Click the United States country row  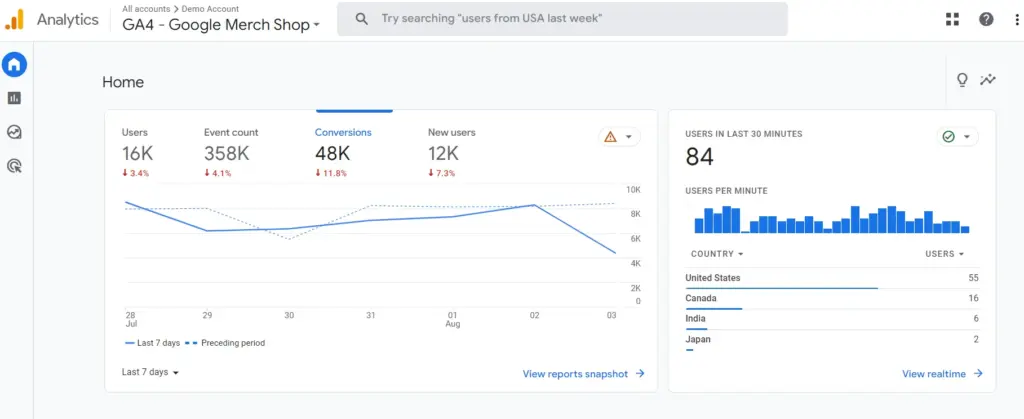[832, 279]
